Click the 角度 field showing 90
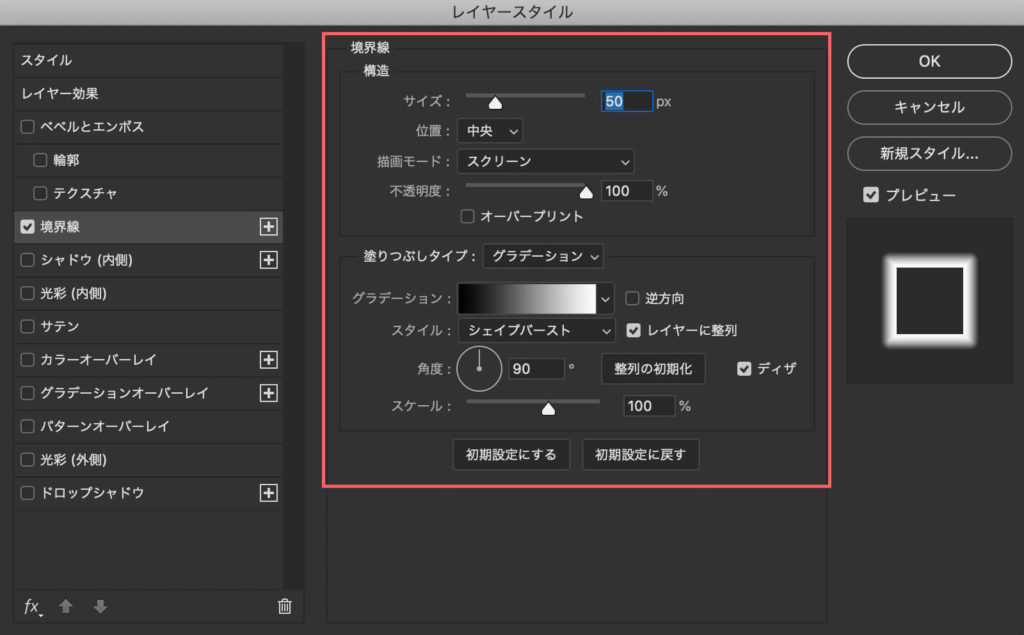The image size is (1024, 635). pyautogui.click(x=536, y=369)
